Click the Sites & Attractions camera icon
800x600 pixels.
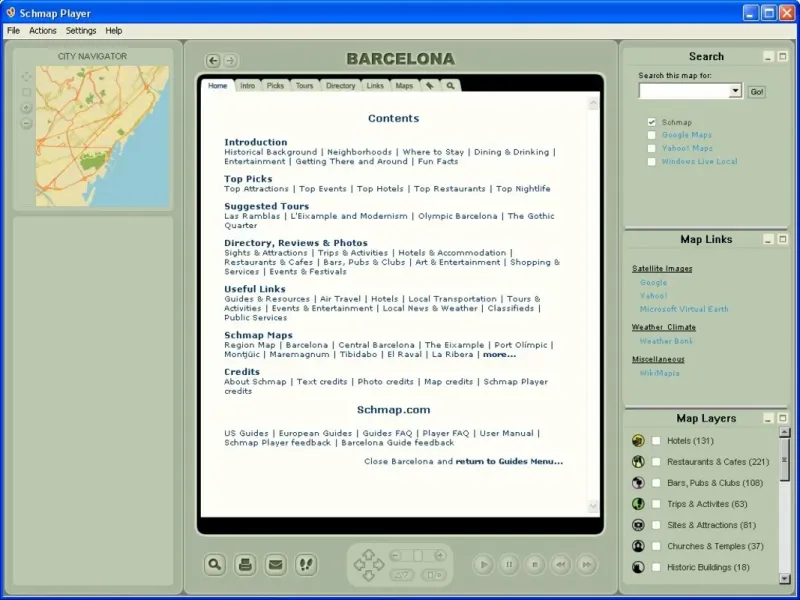[638, 525]
